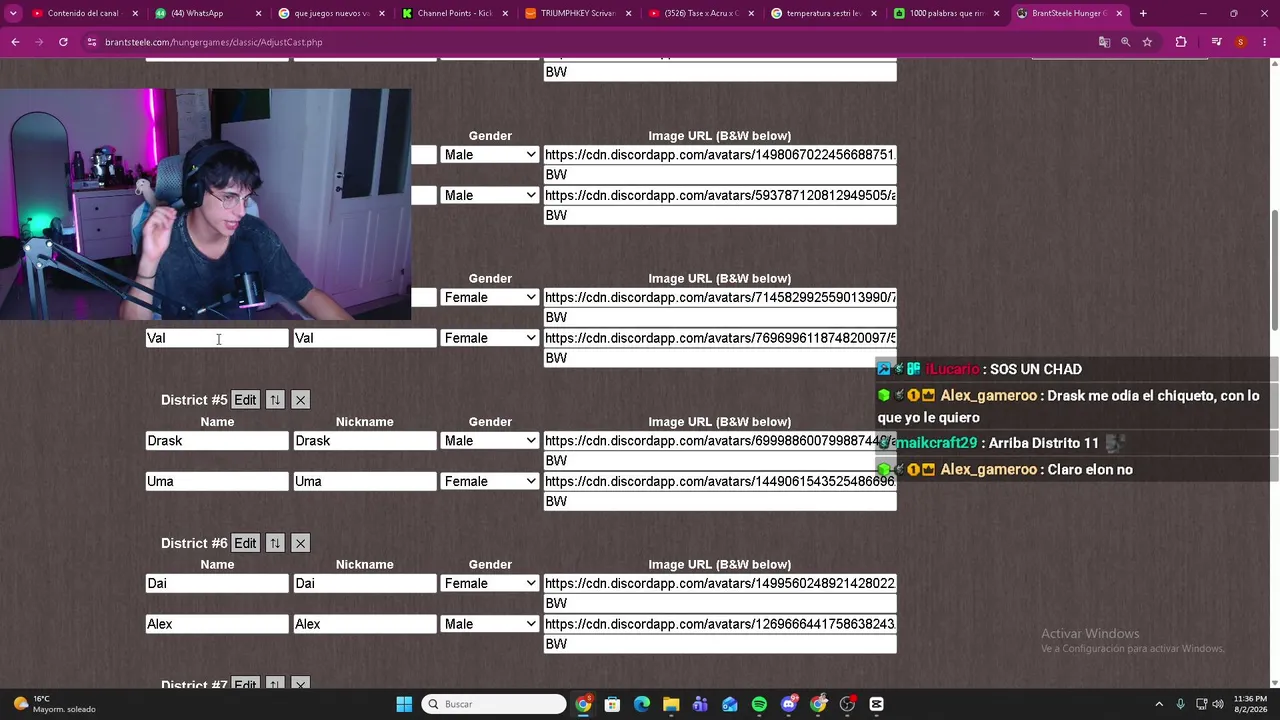This screenshot has width=1280, height=720.
Task: Click the Alex nickname input field
Action: [365, 624]
